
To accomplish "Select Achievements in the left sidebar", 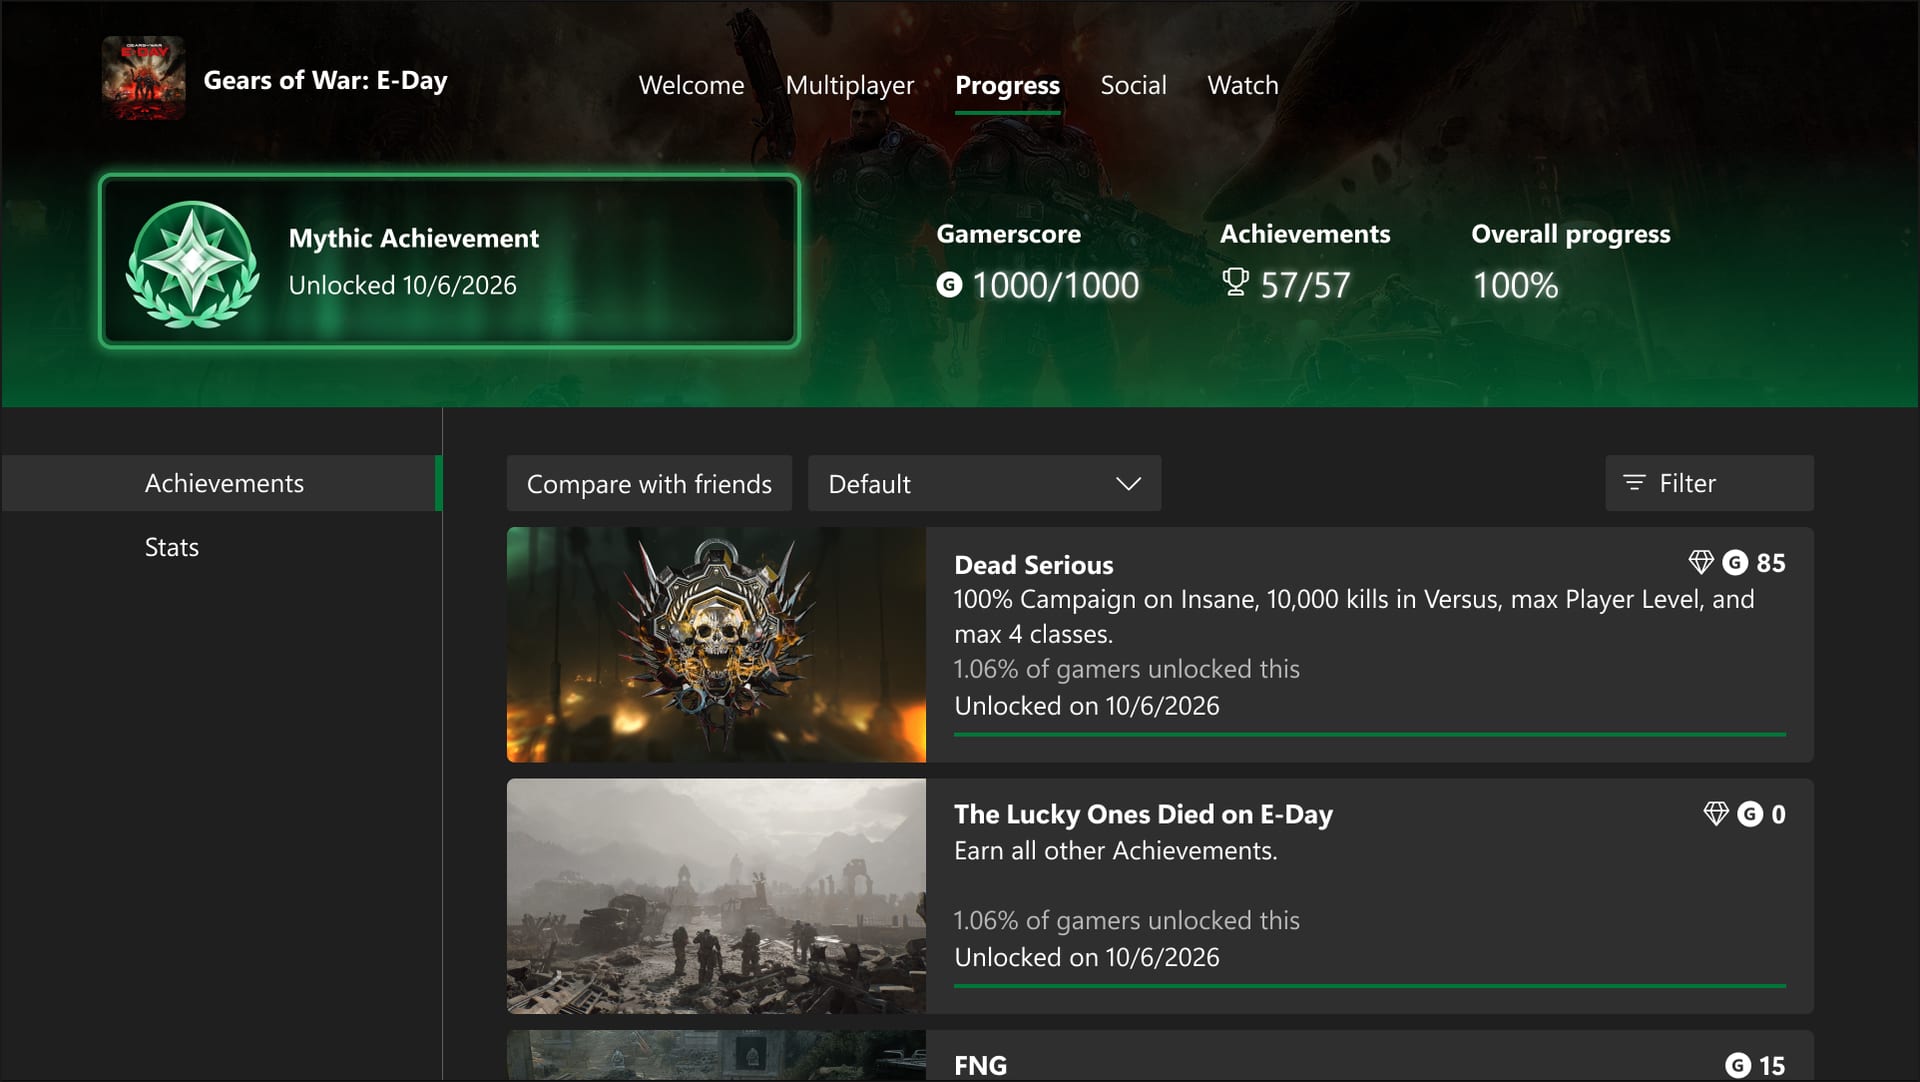I will point(222,483).
